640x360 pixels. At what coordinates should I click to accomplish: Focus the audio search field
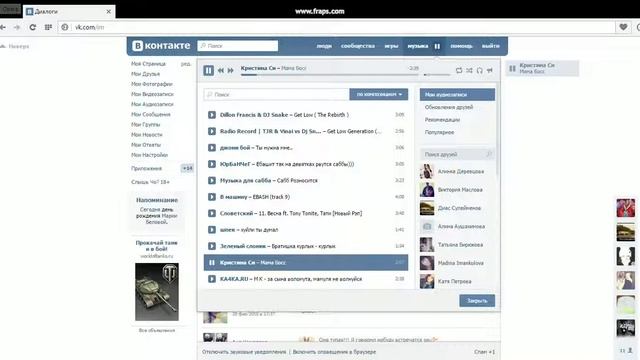coord(276,94)
